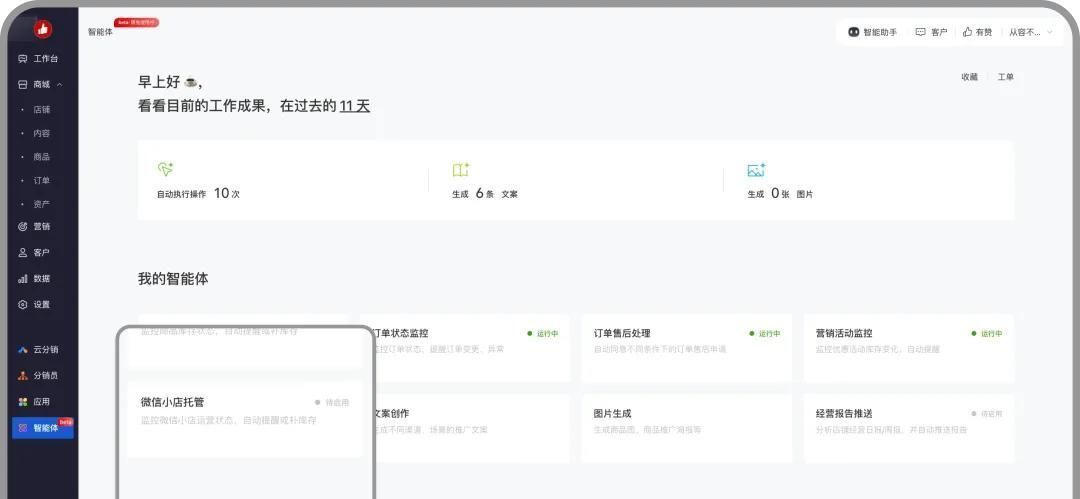Click the 生成 0张 图片 statistic
1080x499 pixels.
(780, 194)
